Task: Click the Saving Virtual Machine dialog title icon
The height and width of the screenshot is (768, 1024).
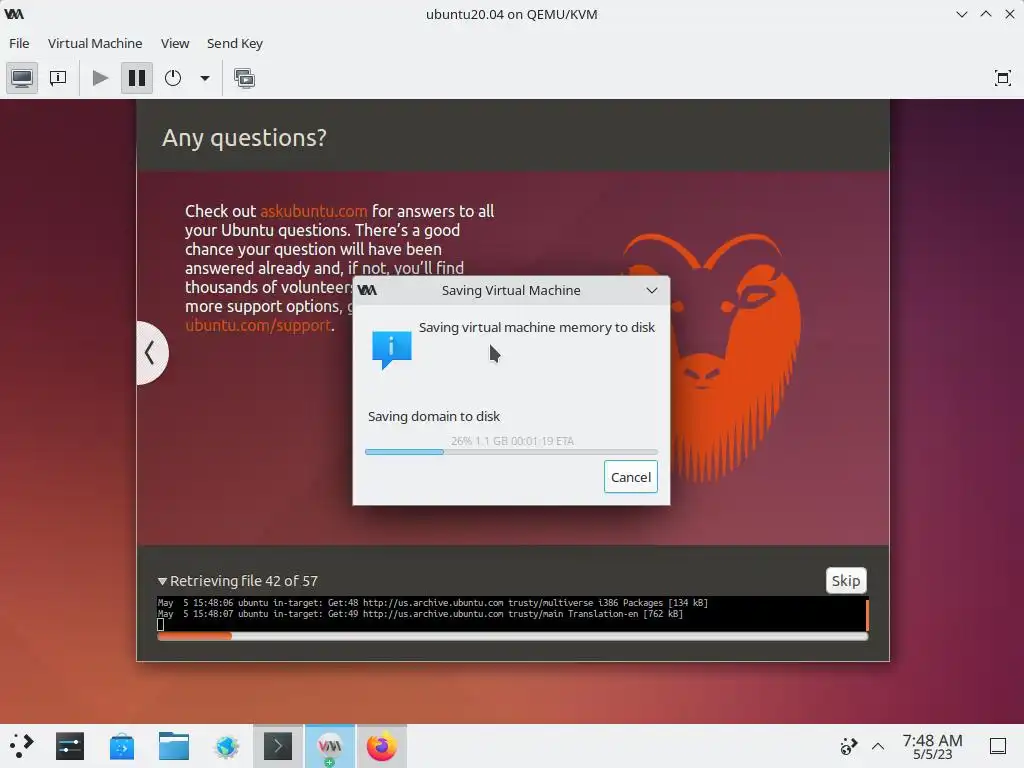Action: tap(367, 291)
